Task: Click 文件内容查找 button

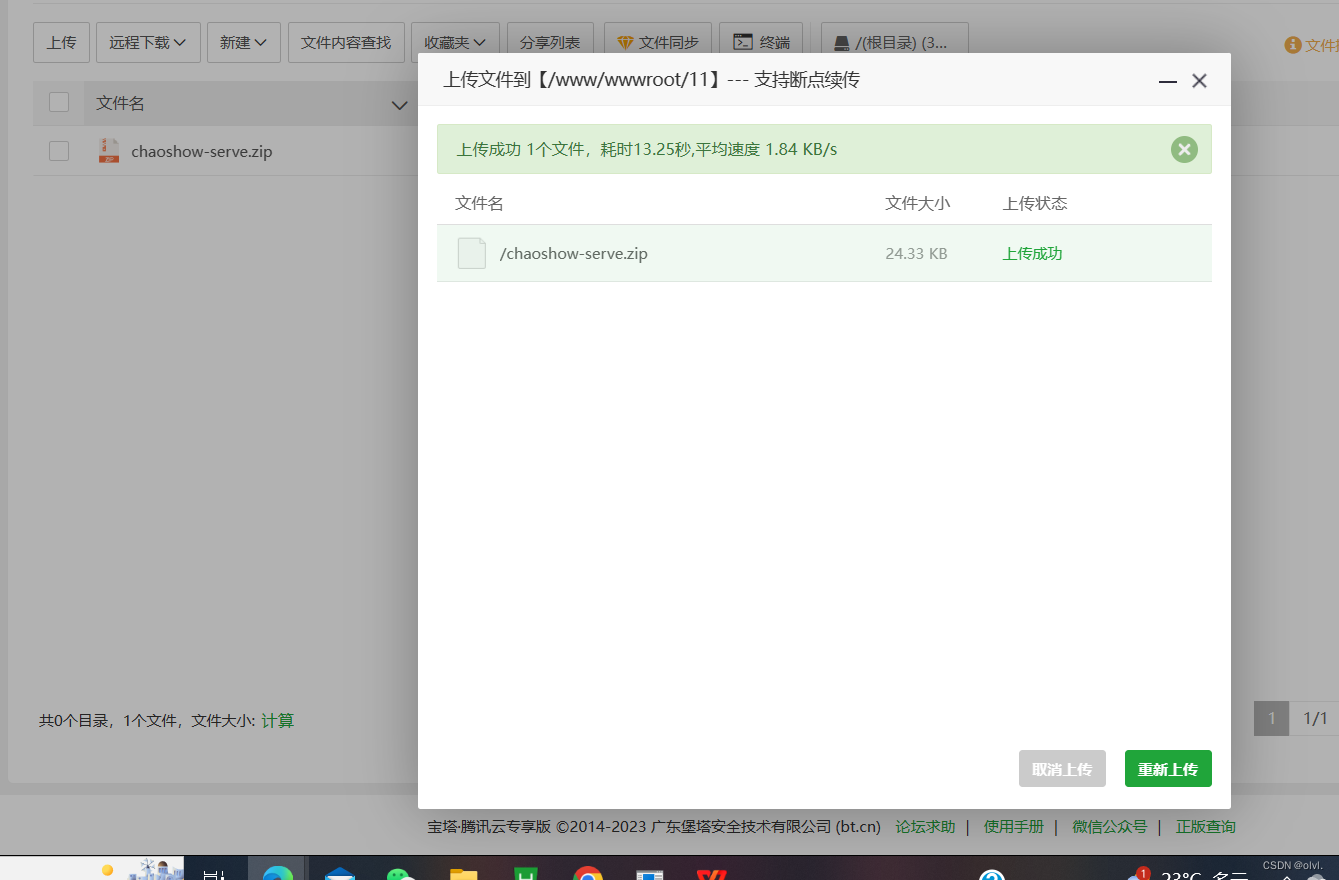Action: [x=346, y=43]
